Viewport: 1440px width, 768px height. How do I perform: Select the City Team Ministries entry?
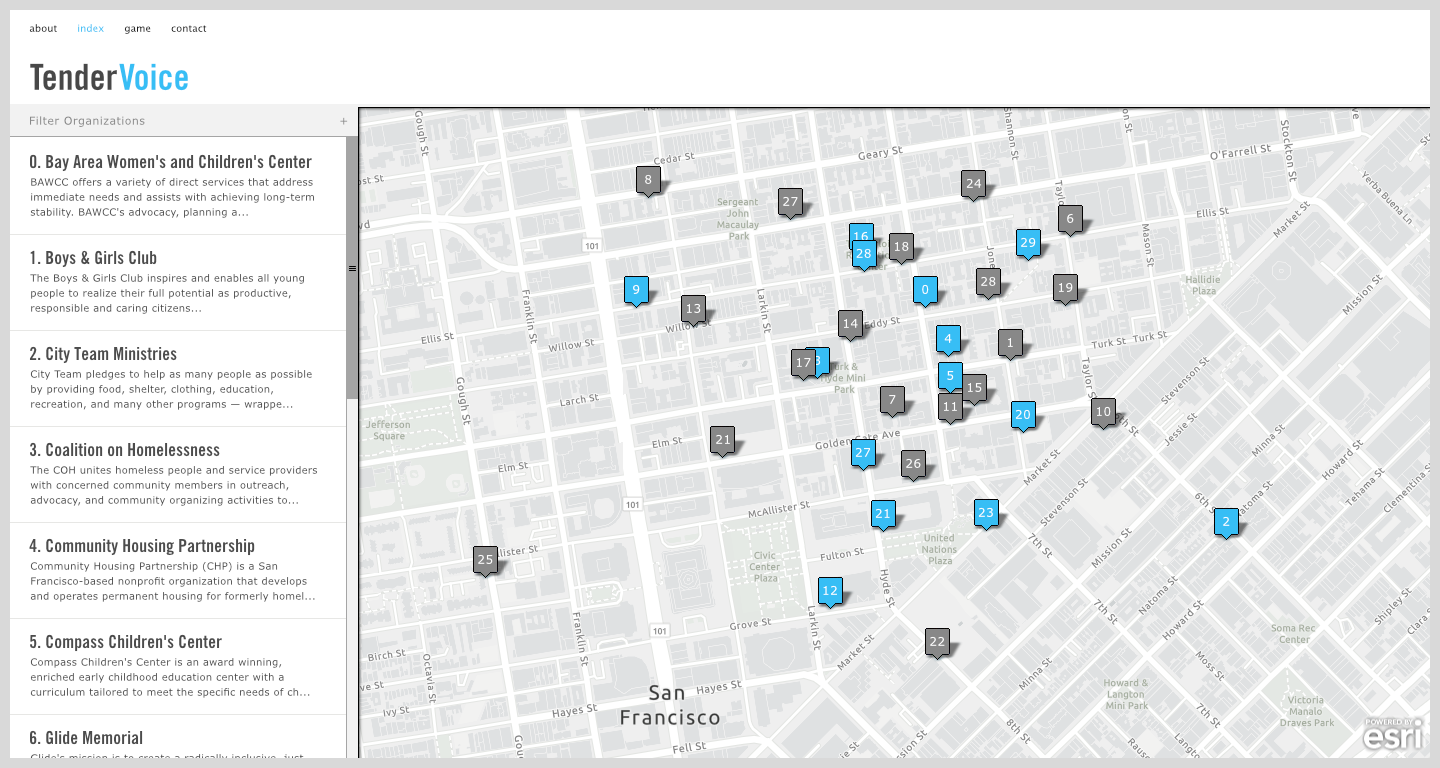pyautogui.click(x=178, y=379)
